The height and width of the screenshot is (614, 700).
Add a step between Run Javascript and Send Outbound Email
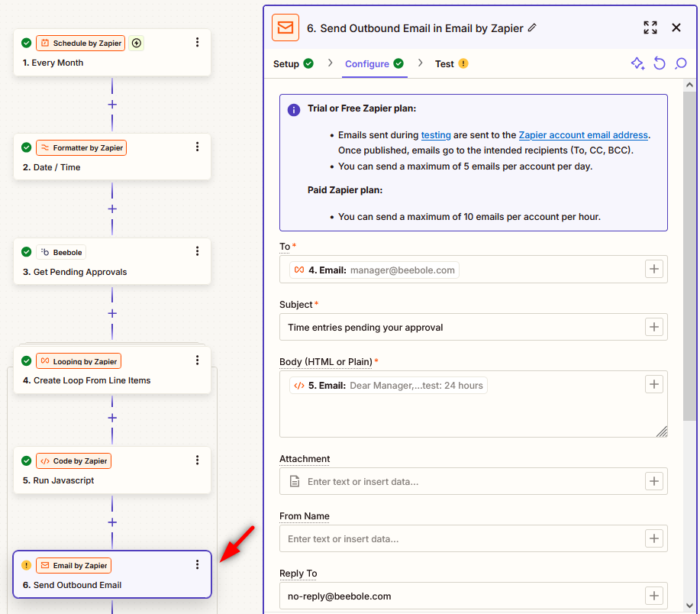(112, 522)
